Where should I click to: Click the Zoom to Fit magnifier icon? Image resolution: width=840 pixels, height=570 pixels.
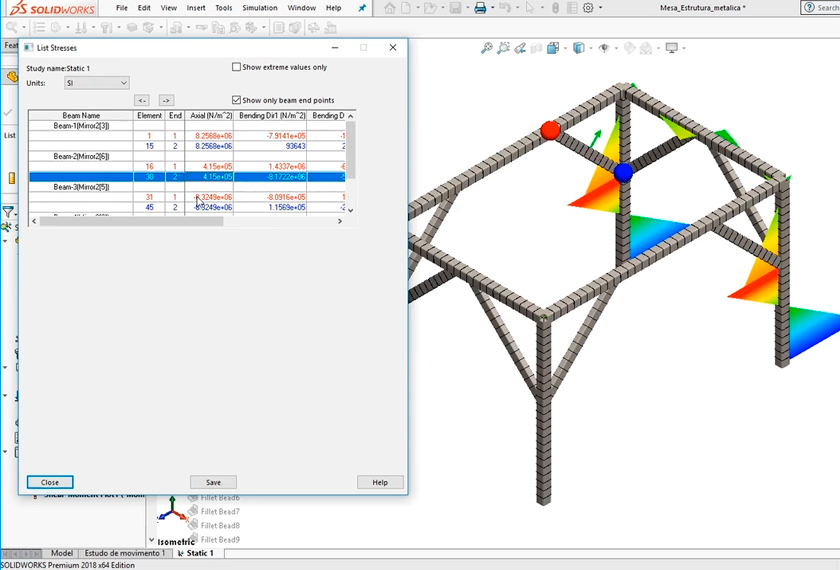pos(487,48)
